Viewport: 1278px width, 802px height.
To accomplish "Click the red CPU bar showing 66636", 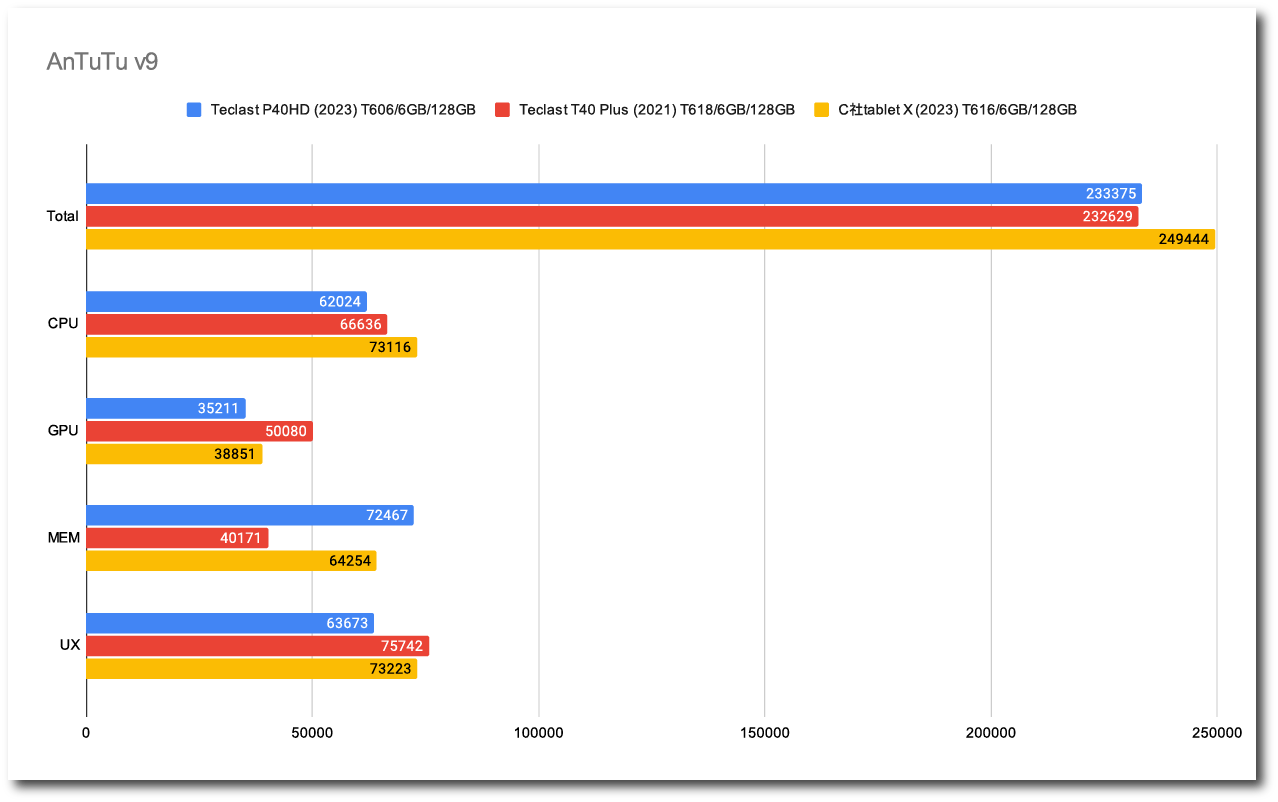I will pos(236,324).
